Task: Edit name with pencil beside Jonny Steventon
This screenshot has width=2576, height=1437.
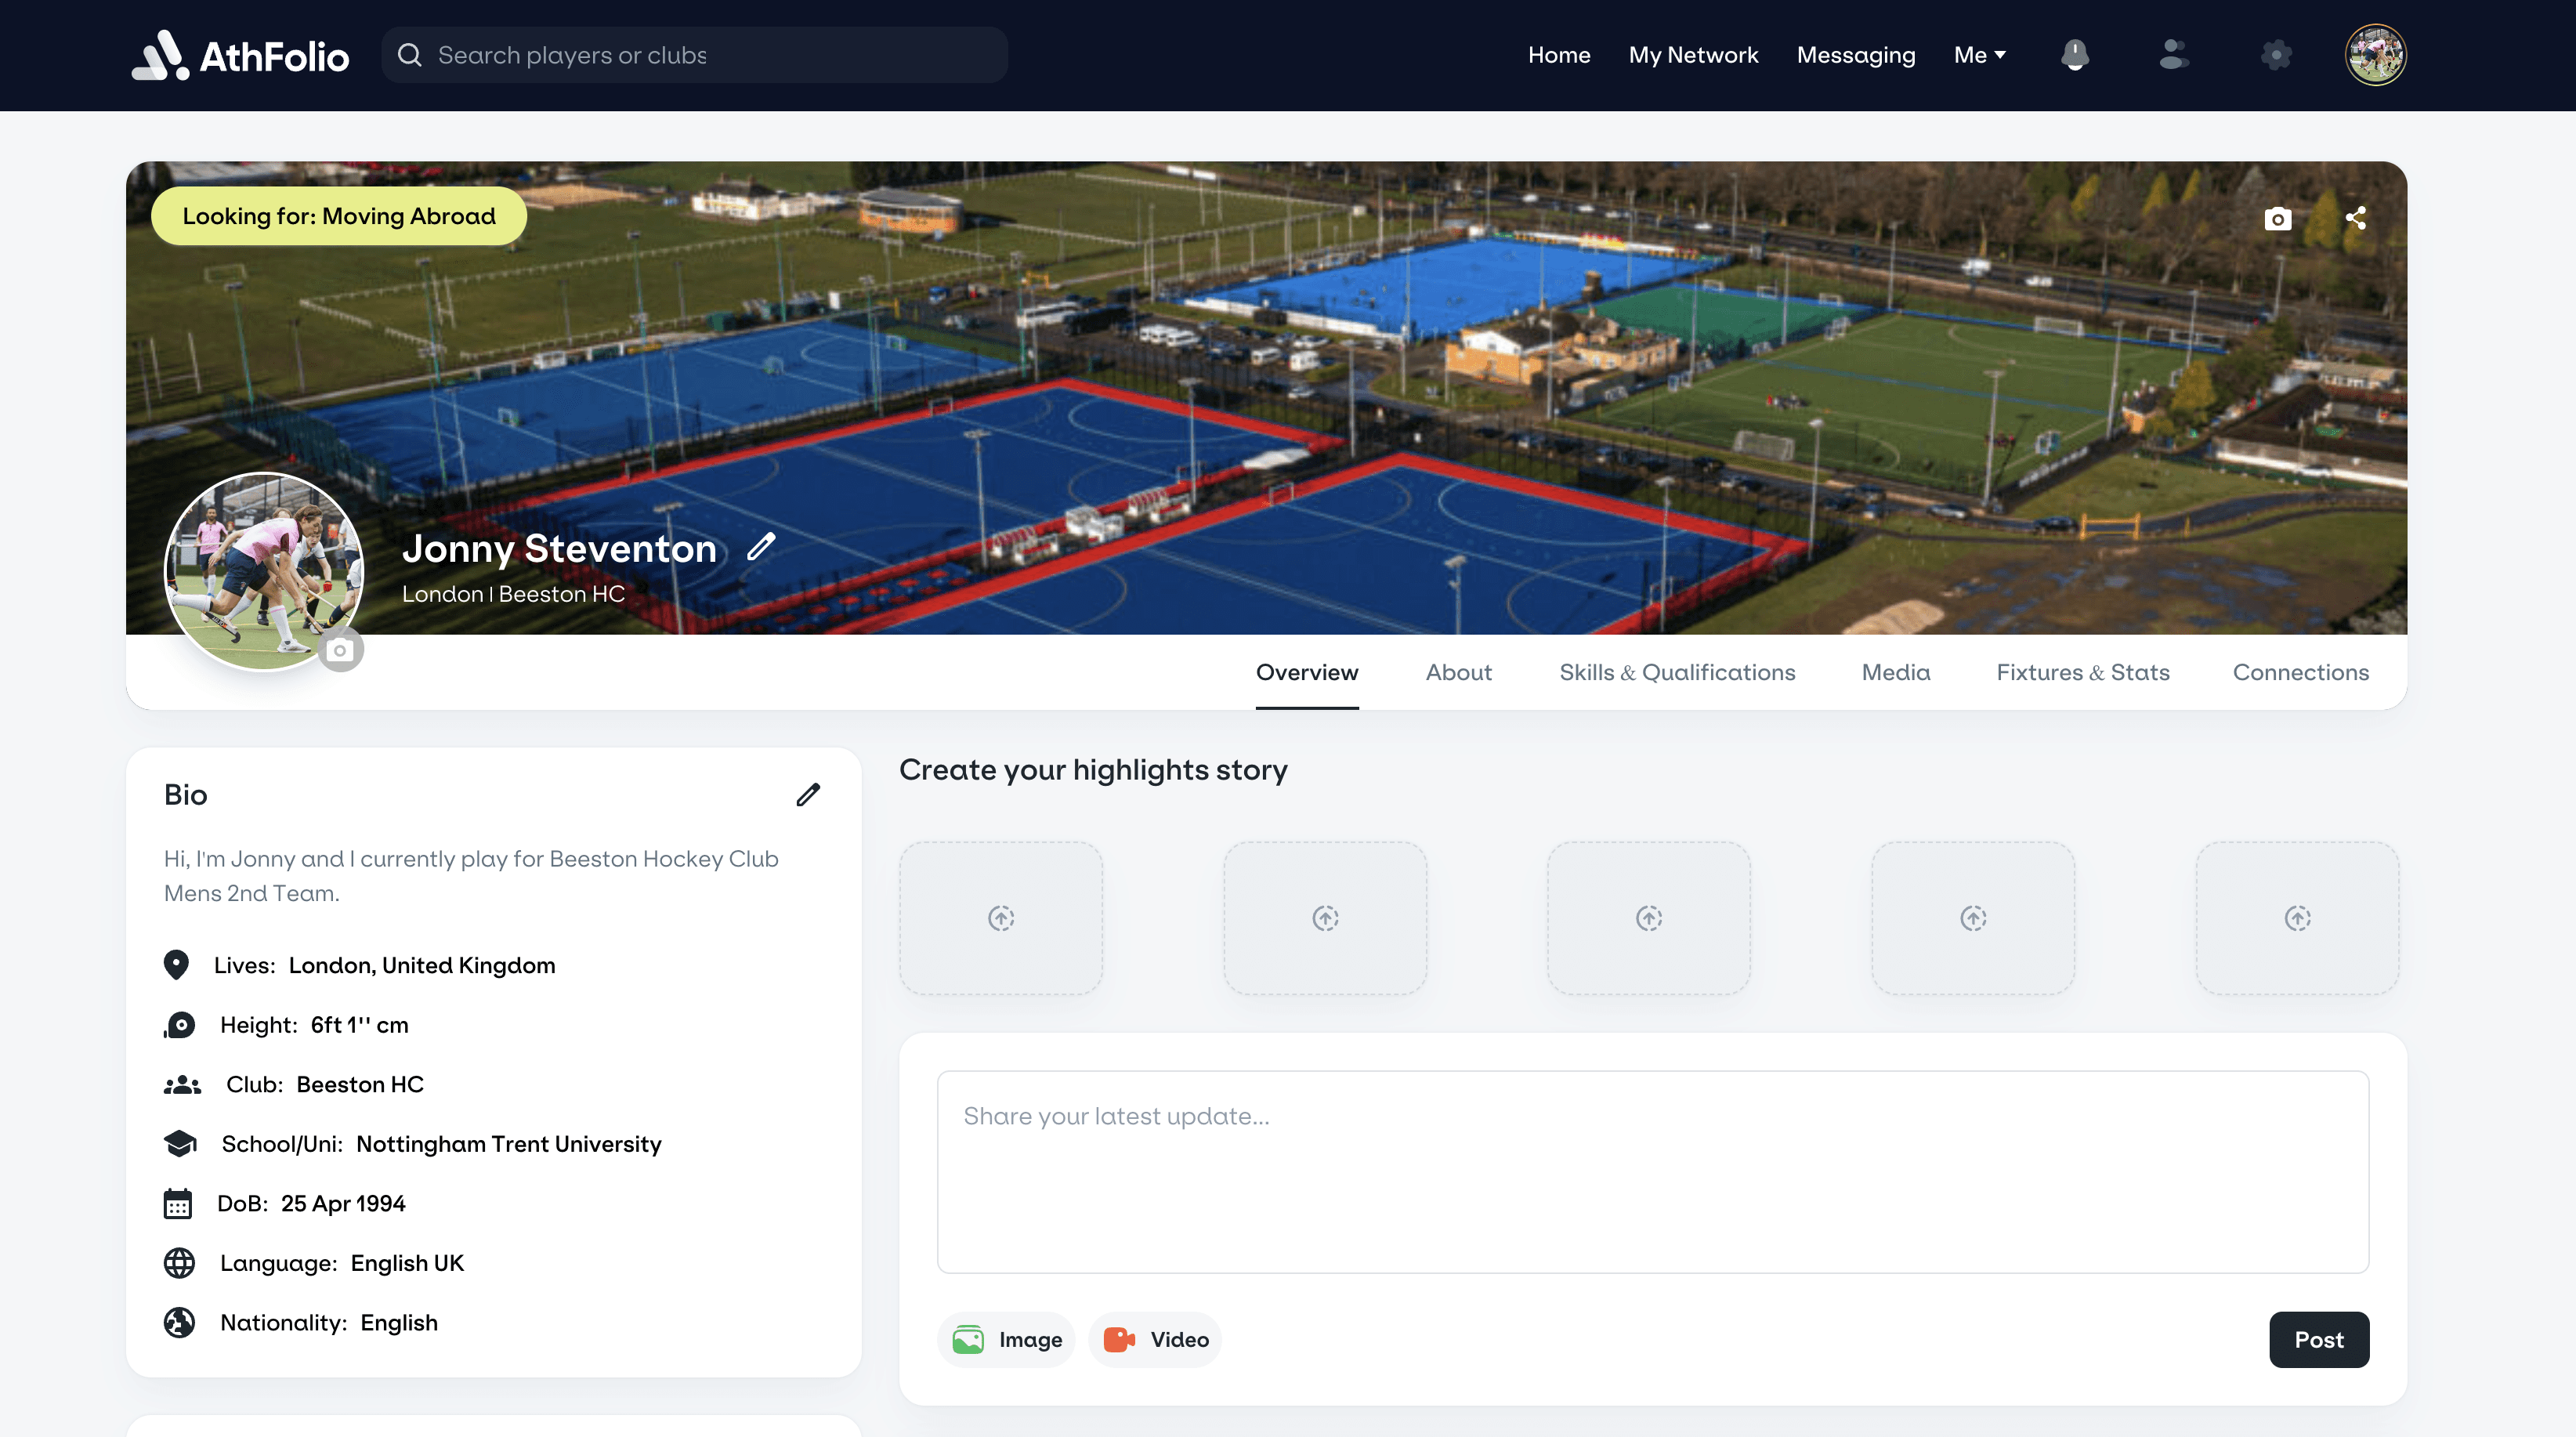Action: pos(761,547)
